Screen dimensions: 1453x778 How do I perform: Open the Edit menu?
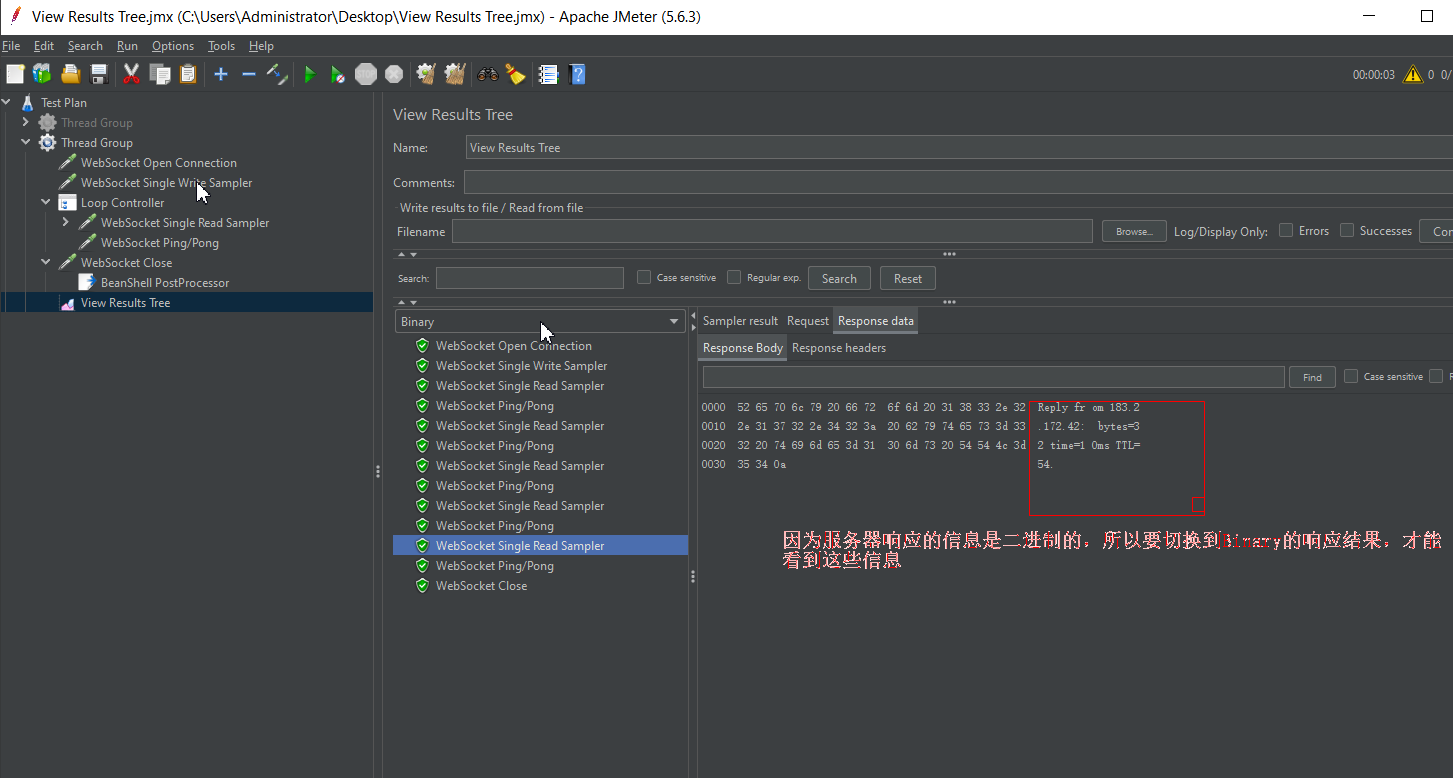click(x=44, y=46)
